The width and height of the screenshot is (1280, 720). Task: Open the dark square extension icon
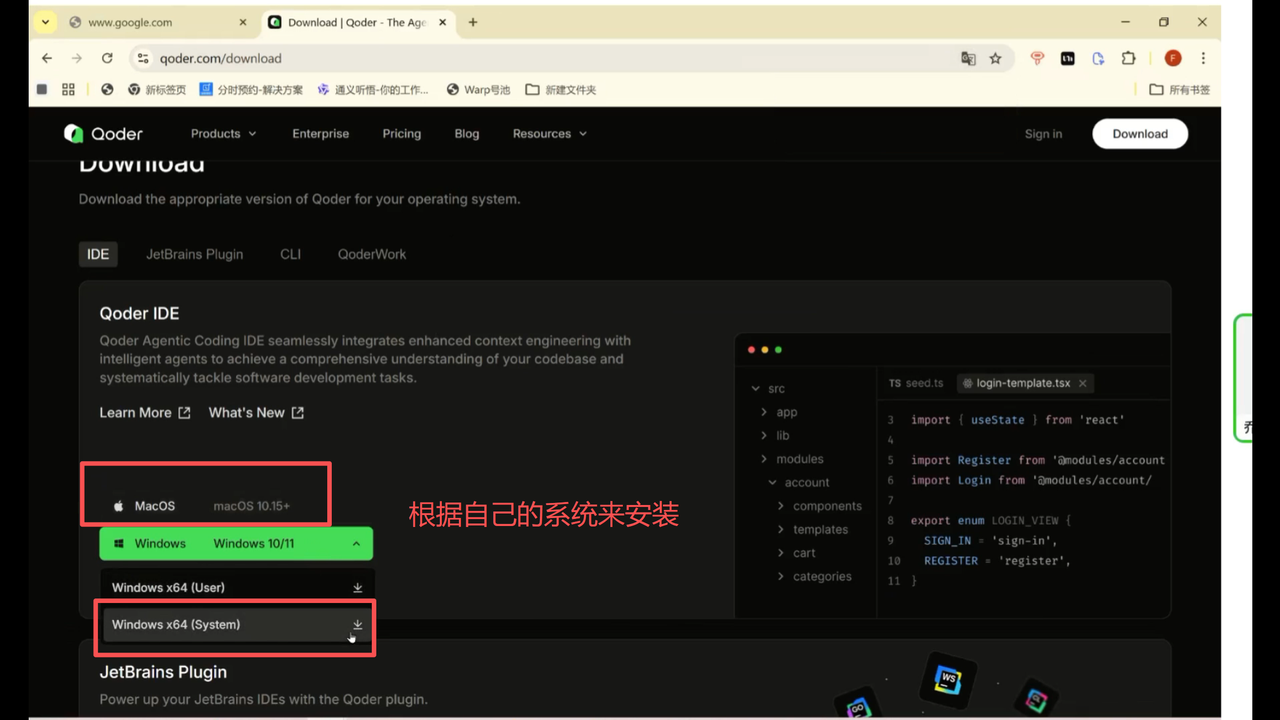(x=1067, y=59)
